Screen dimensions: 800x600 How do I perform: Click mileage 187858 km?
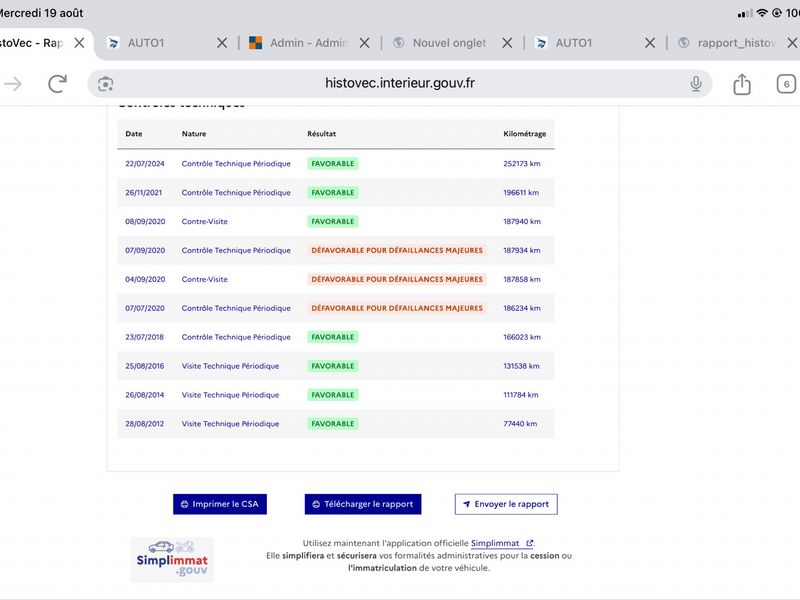pyautogui.click(x=522, y=279)
